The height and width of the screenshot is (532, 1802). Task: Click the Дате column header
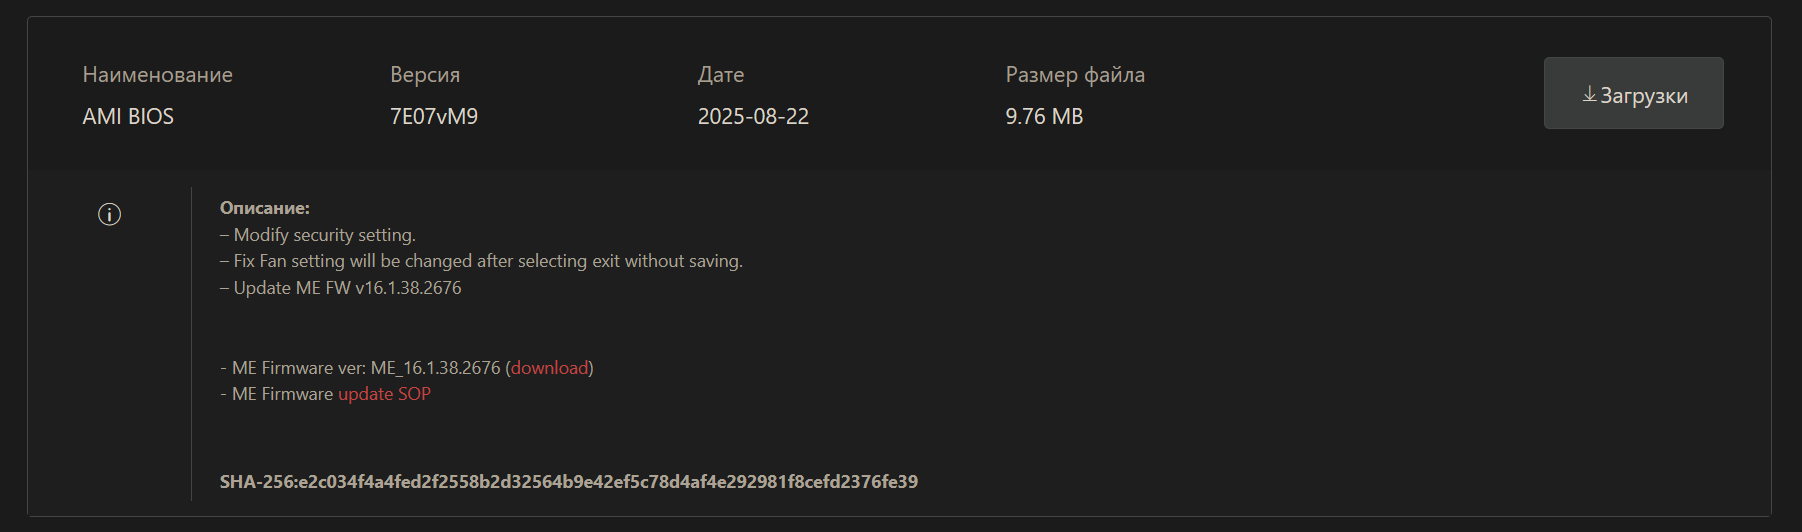(720, 75)
